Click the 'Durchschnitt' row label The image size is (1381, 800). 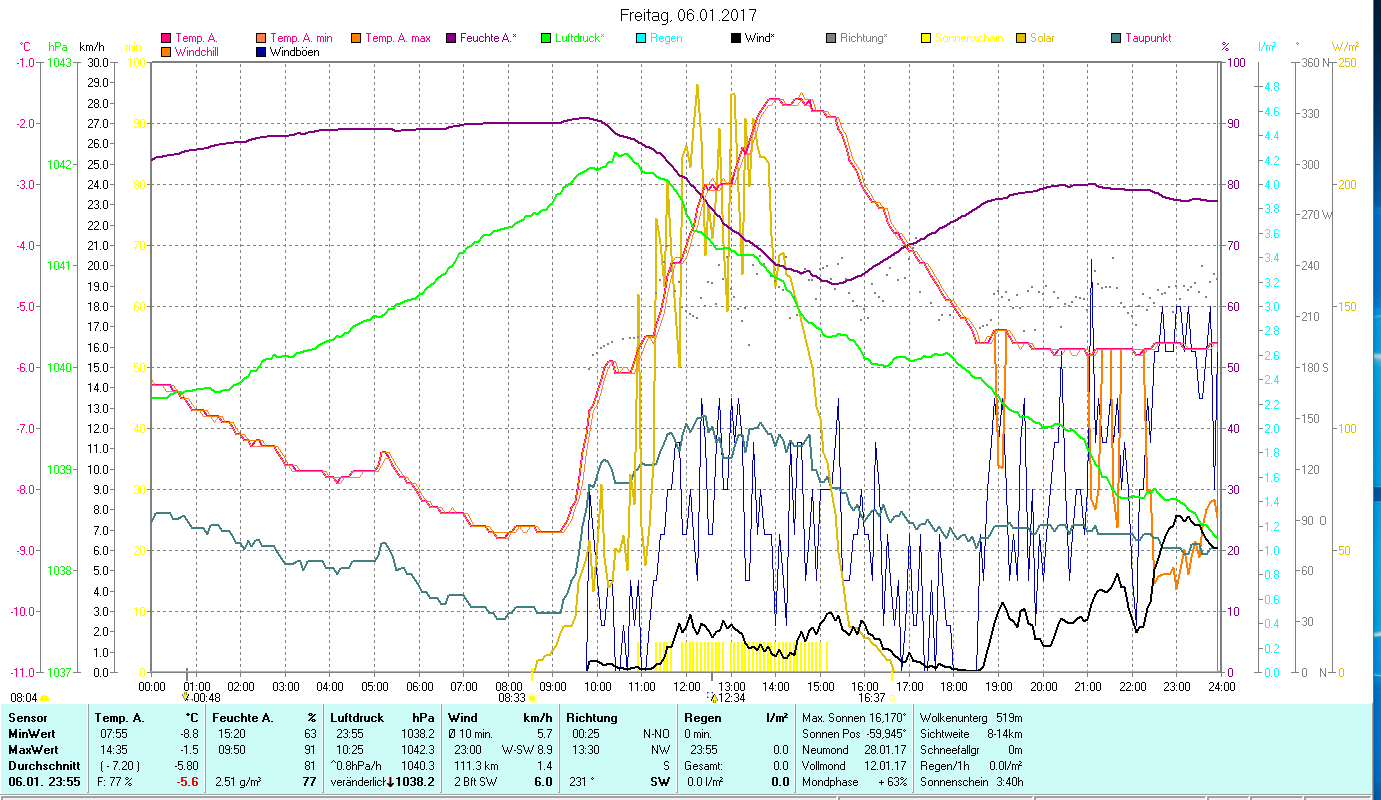pyautogui.click(x=42, y=765)
